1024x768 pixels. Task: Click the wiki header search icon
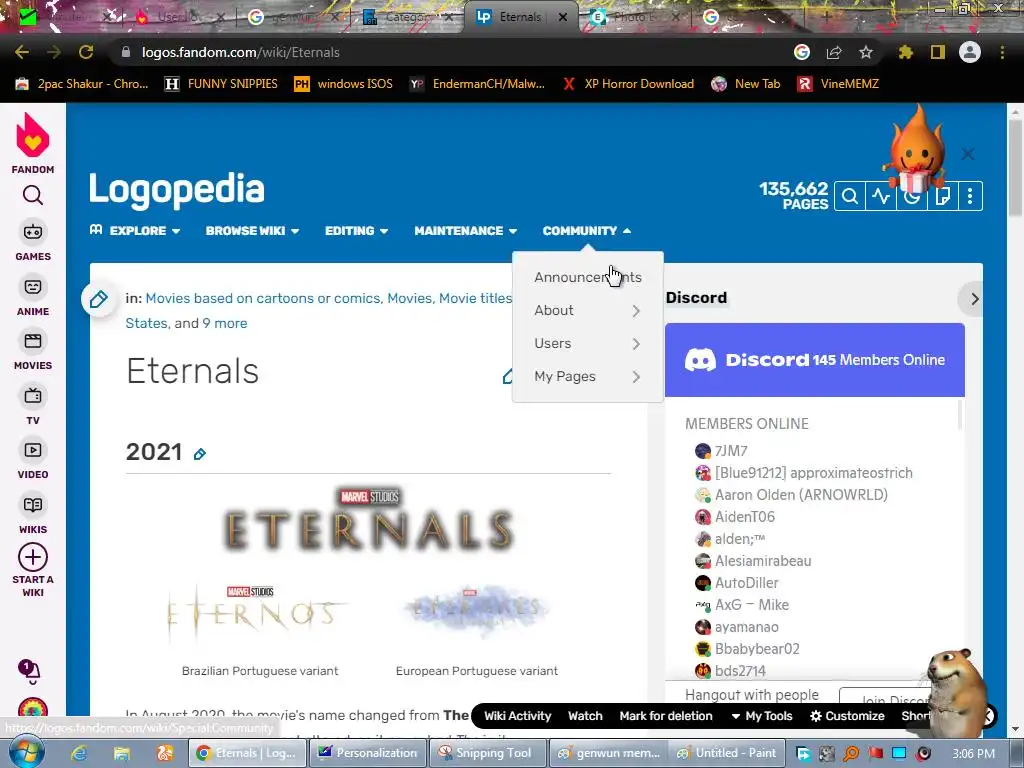[x=850, y=196]
